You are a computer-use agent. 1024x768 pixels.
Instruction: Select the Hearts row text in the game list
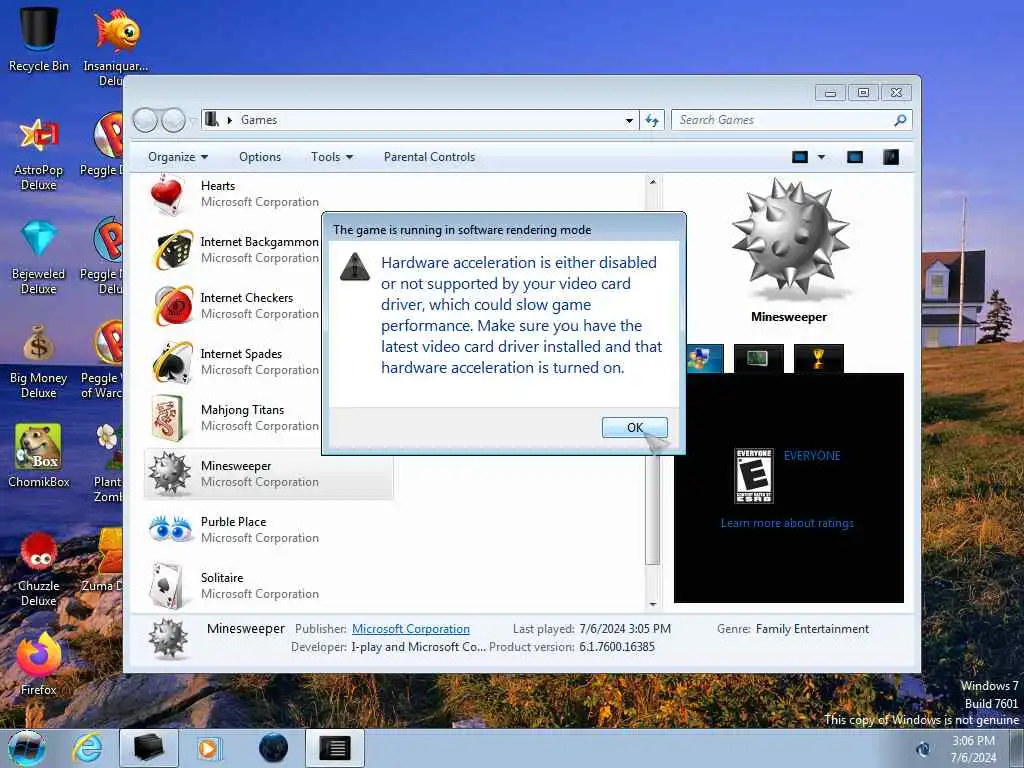[x=260, y=194]
